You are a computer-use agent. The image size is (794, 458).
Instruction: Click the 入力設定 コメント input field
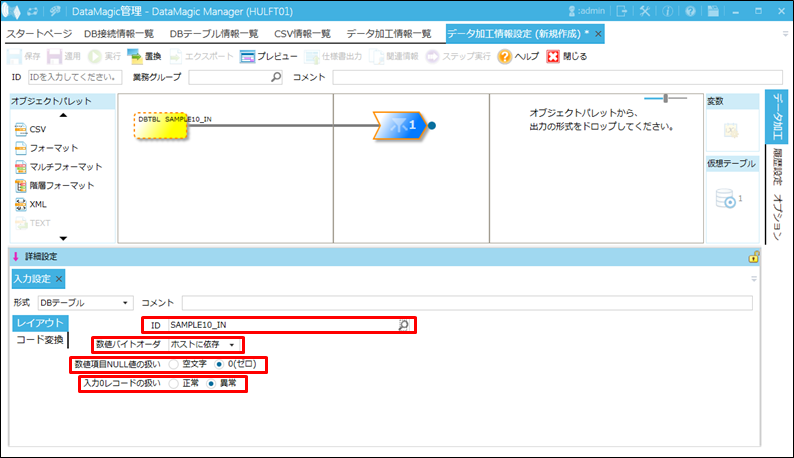click(x=467, y=303)
